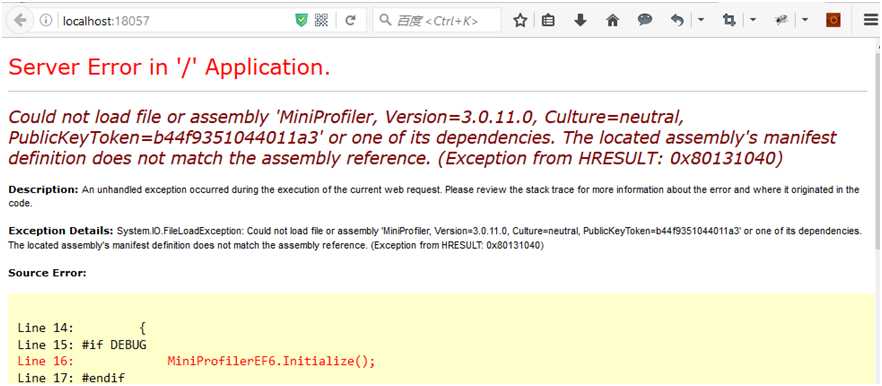Click the 'Line 14:' code line

coord(82,327)
